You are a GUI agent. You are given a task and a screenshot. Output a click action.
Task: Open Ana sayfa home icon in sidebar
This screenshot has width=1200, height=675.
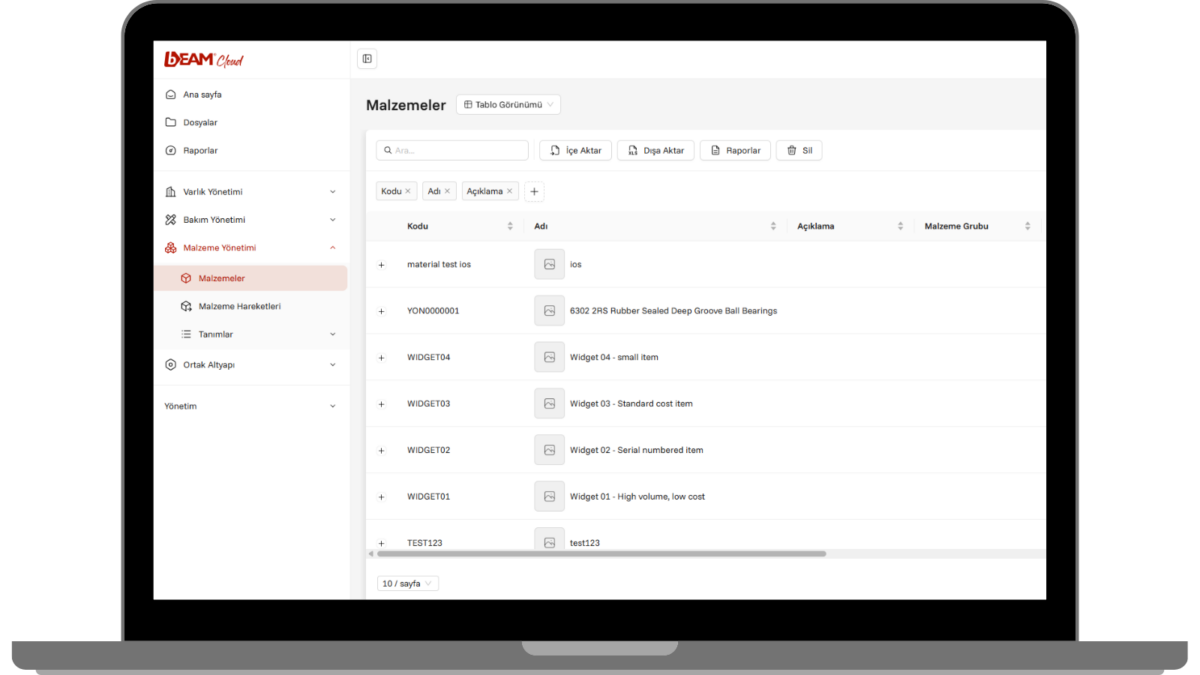[x=170, y=94]
